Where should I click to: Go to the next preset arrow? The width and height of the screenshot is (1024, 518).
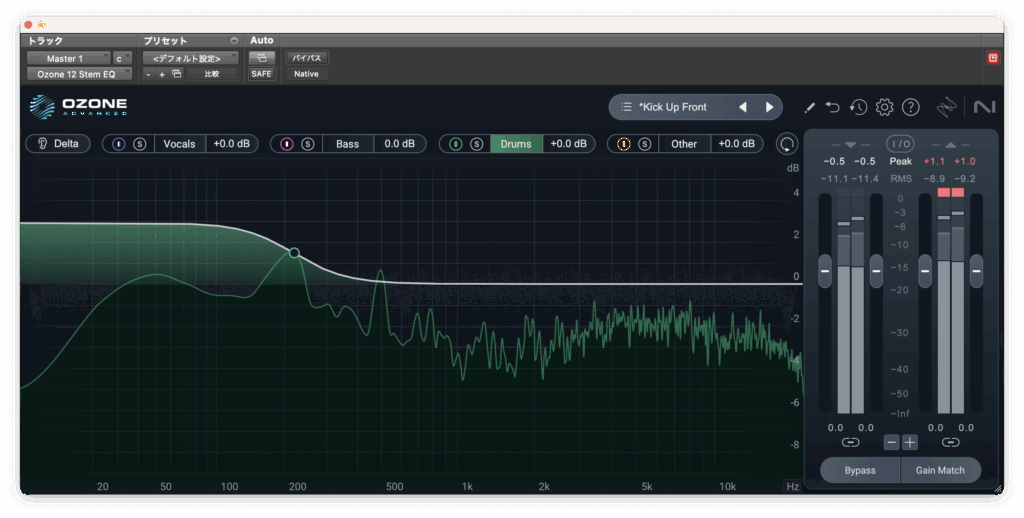point(769,107)
